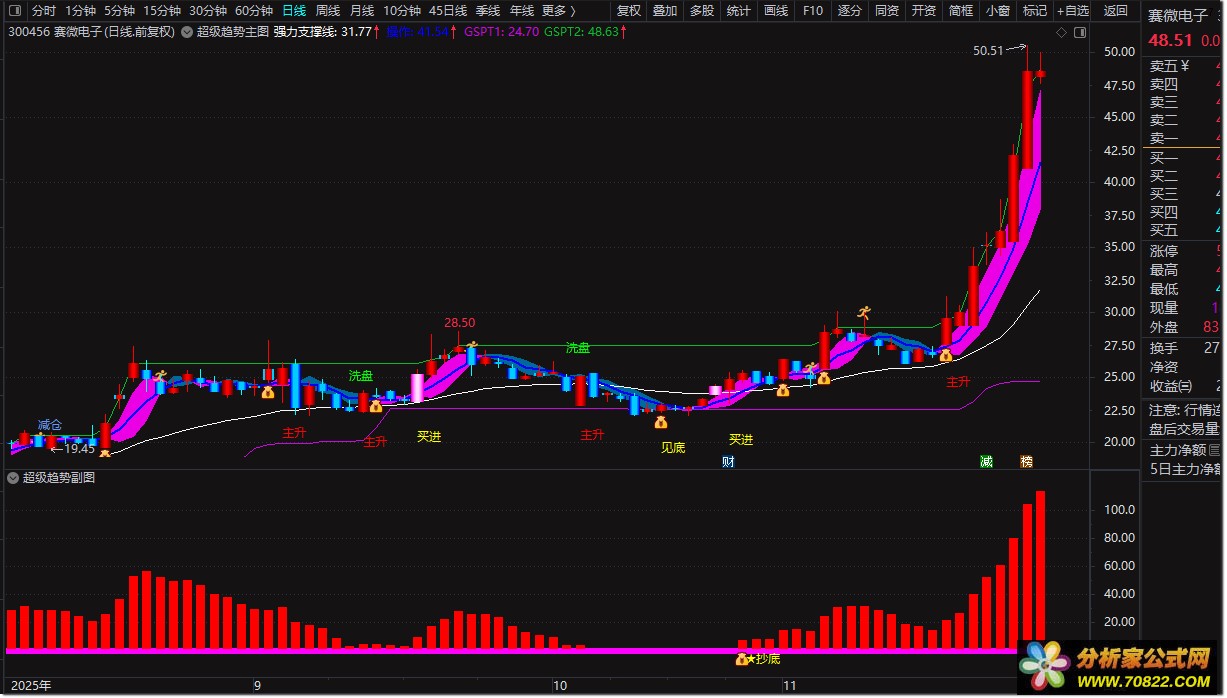Click the 简框 toolbar button

click(x=961, y=11)
